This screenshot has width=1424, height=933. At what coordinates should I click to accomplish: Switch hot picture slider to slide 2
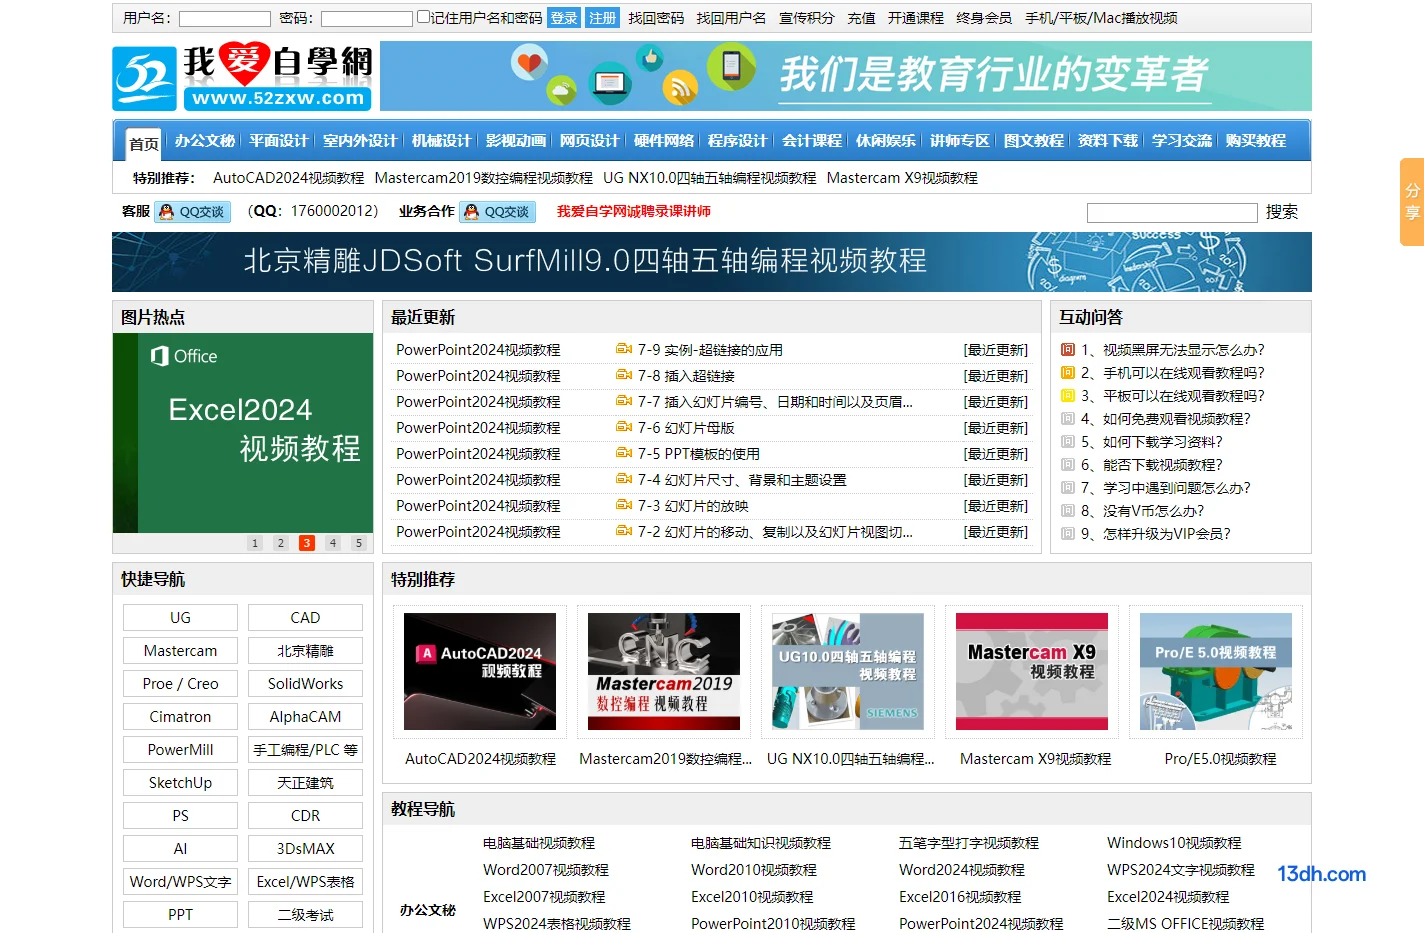[x=281, y=543]
